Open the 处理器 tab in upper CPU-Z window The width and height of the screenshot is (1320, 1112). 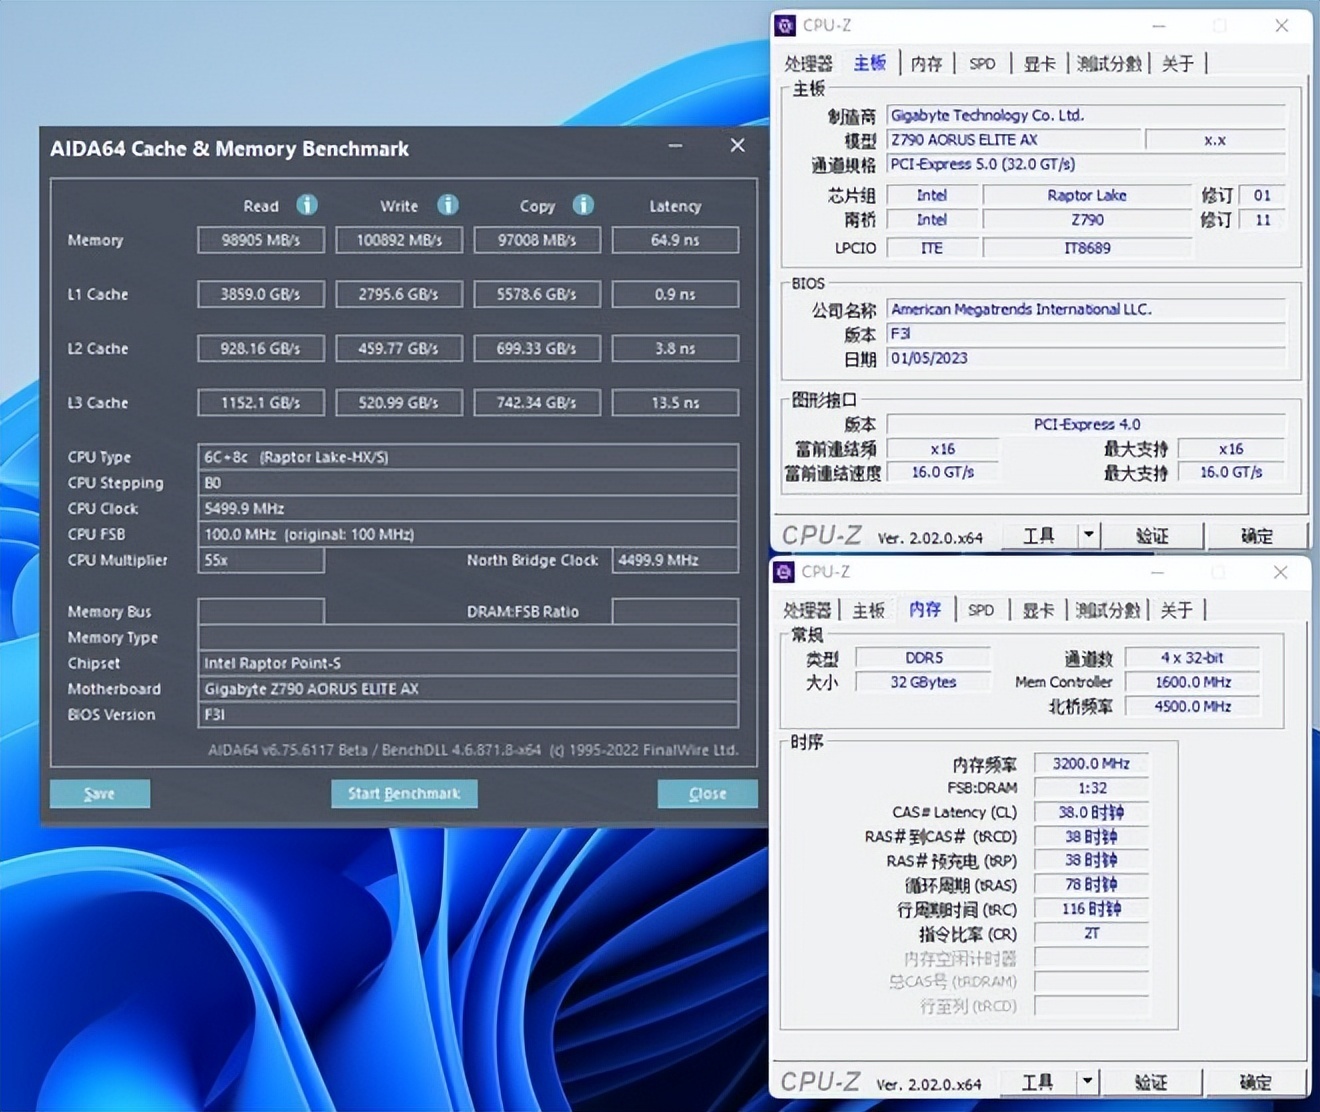click(x=808, y=64)
